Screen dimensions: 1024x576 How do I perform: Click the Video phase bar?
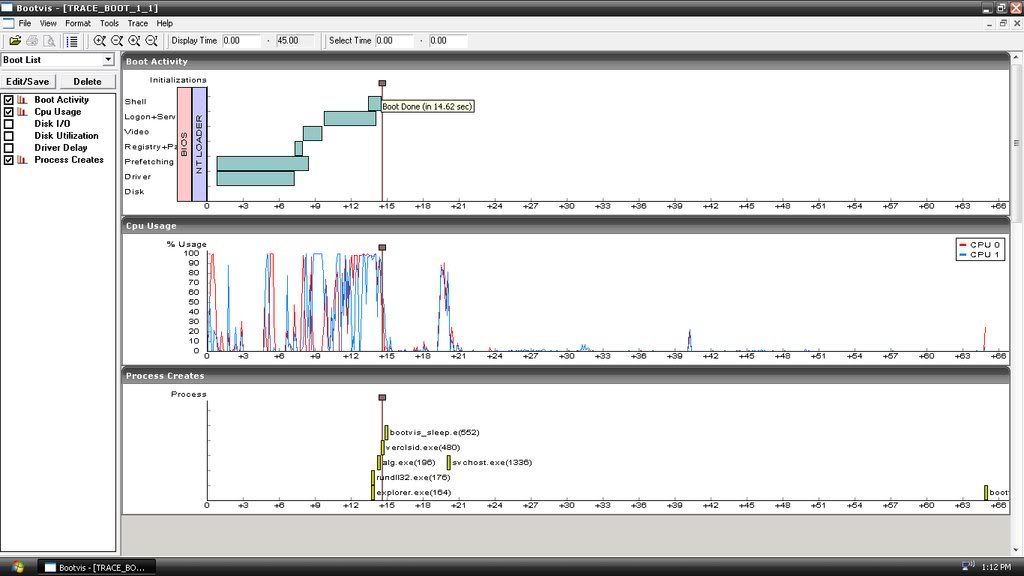[x=312, y=133]
